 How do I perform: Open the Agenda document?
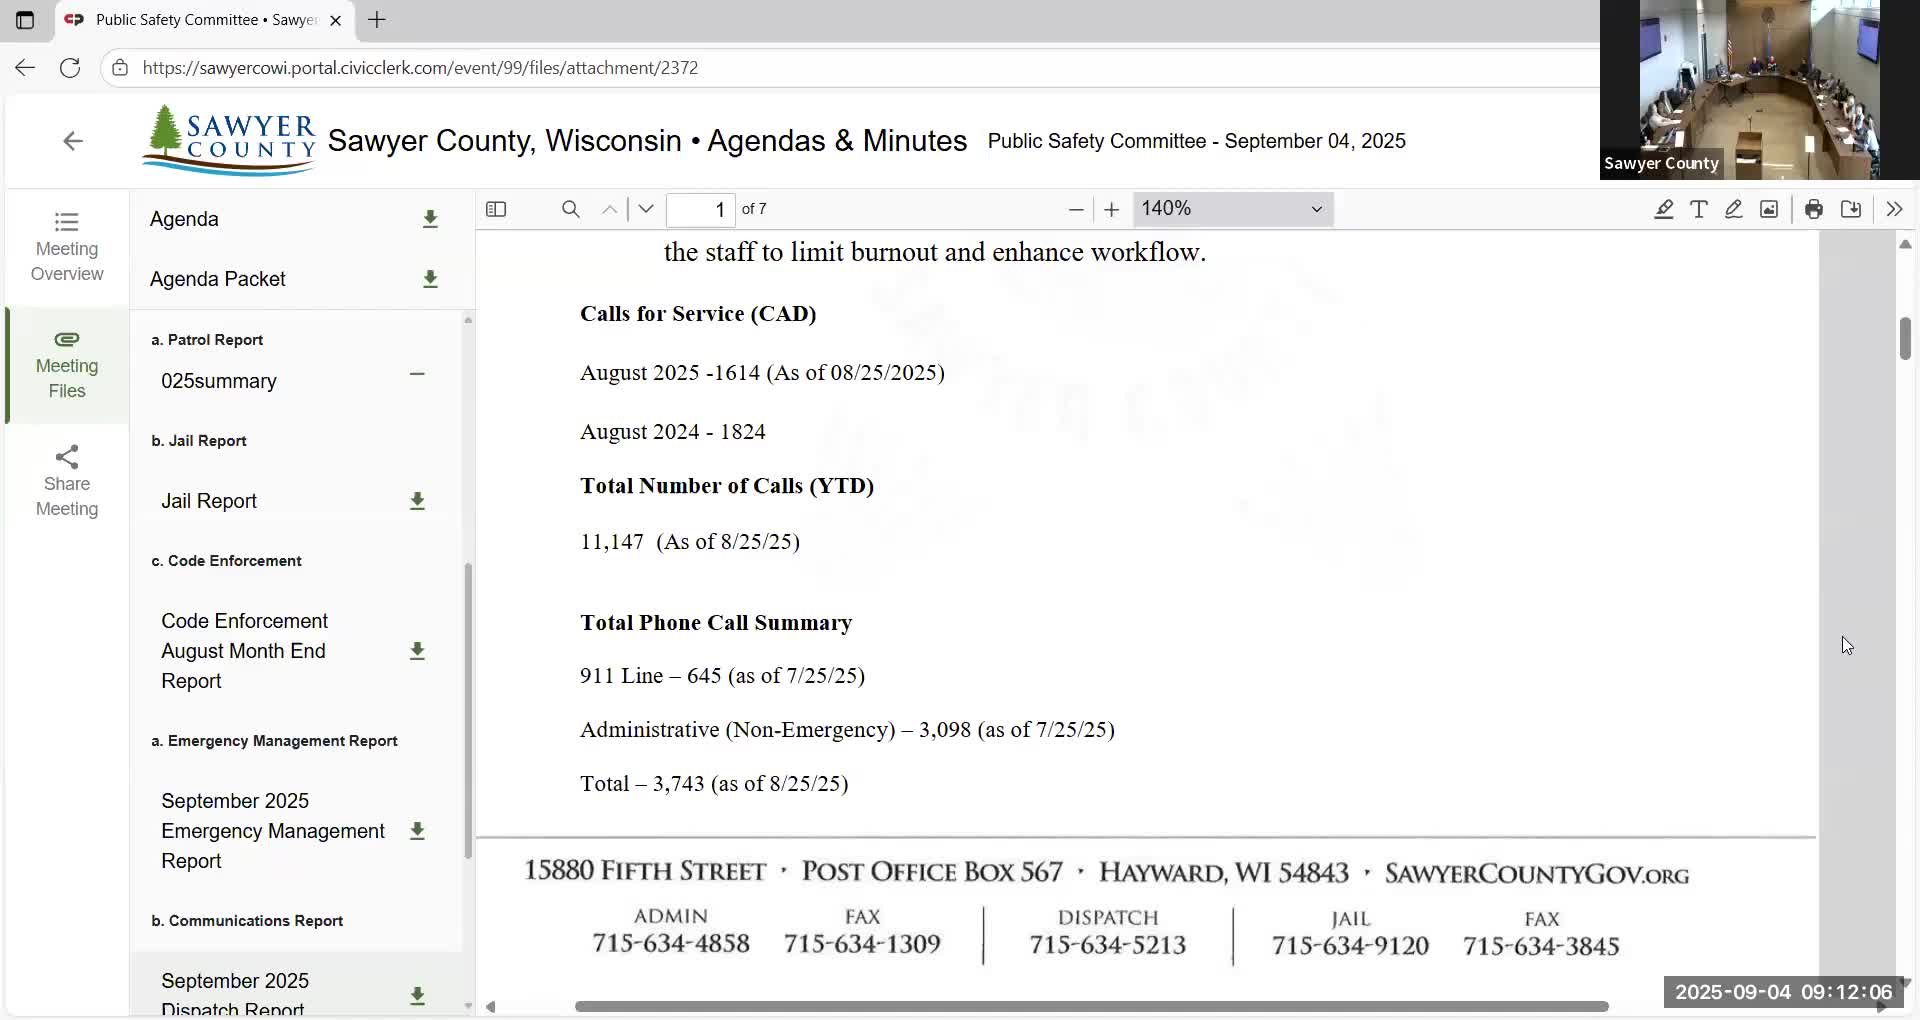click(184, 219)
